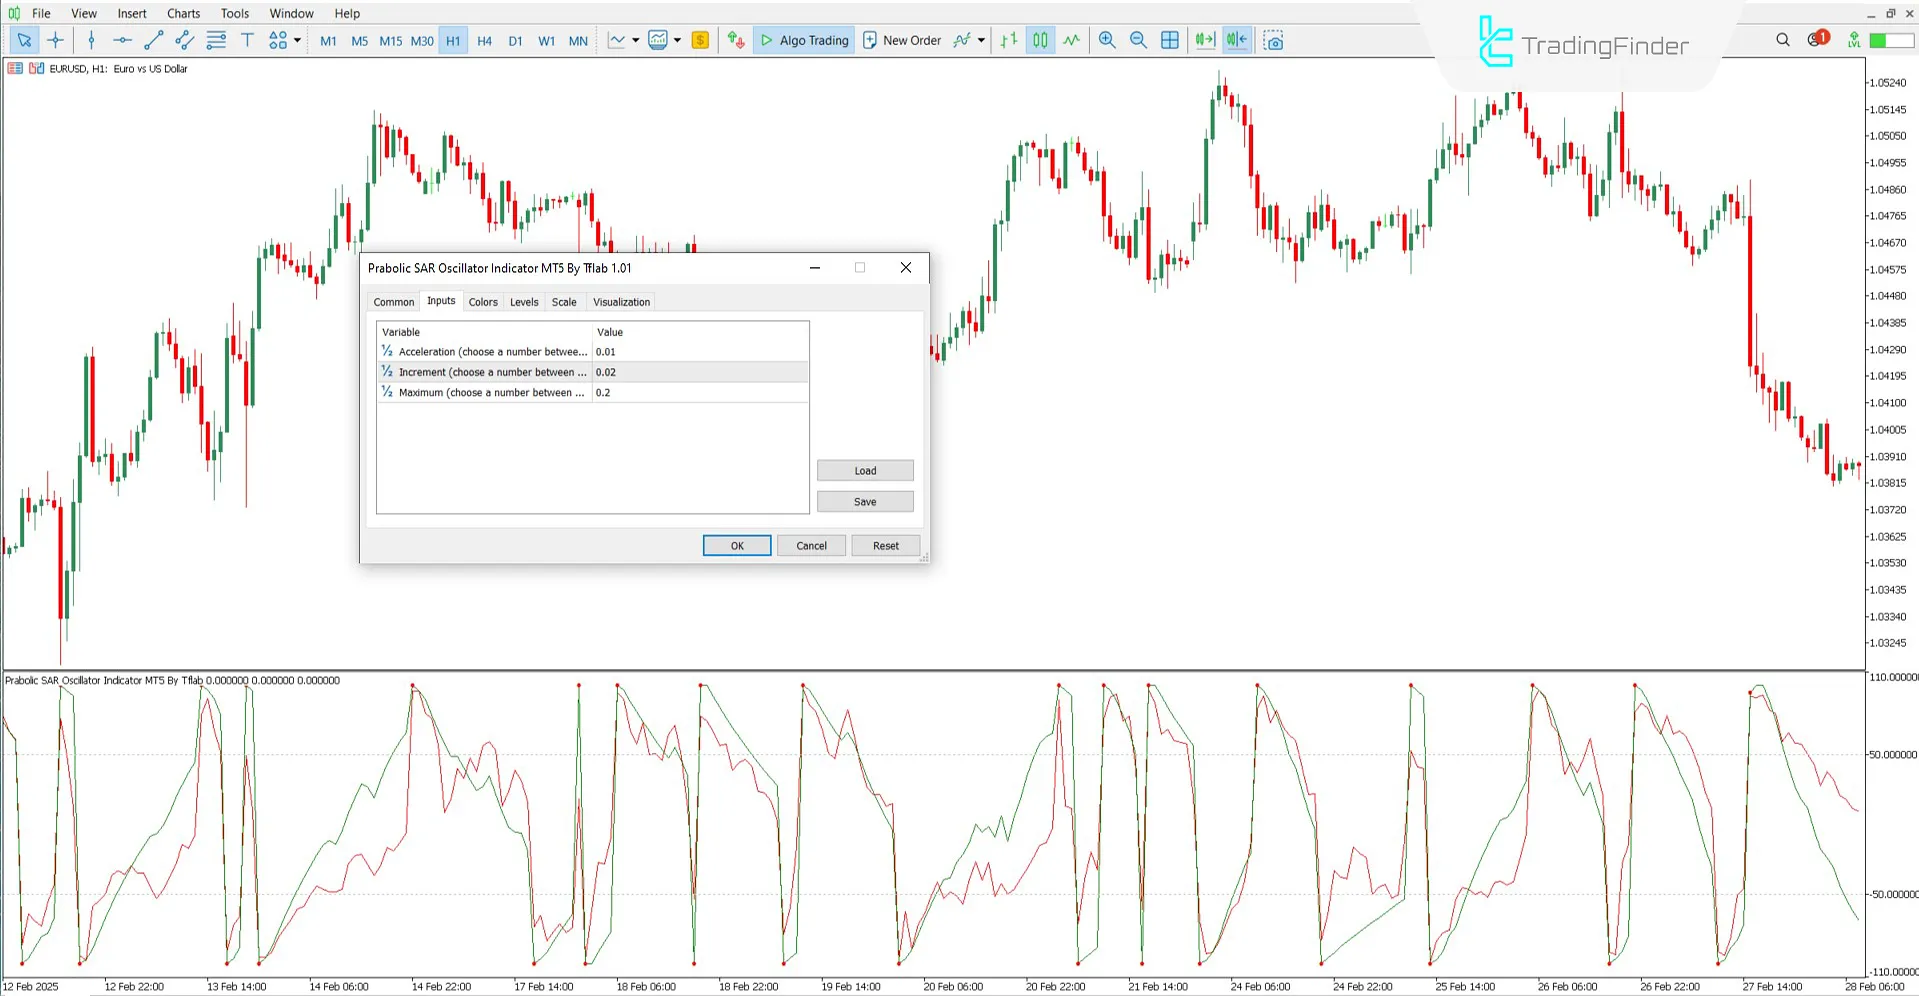
Task: Select the Vertical Line drawing tool
Action: click(91, 40)
